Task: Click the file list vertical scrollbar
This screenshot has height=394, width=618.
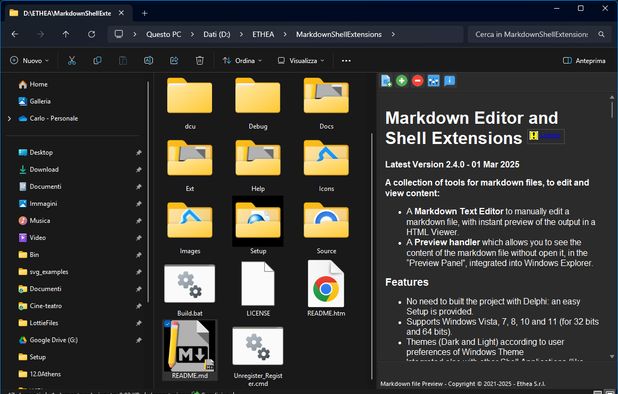Action: pyautogui.click(x=372, y=256)
